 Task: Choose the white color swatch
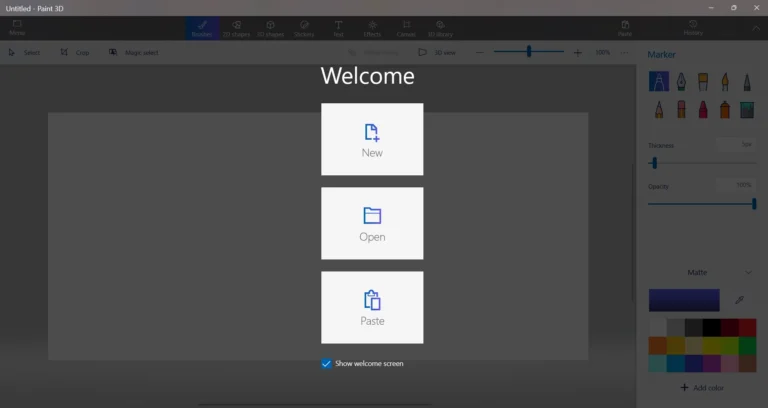coord(657,328)
